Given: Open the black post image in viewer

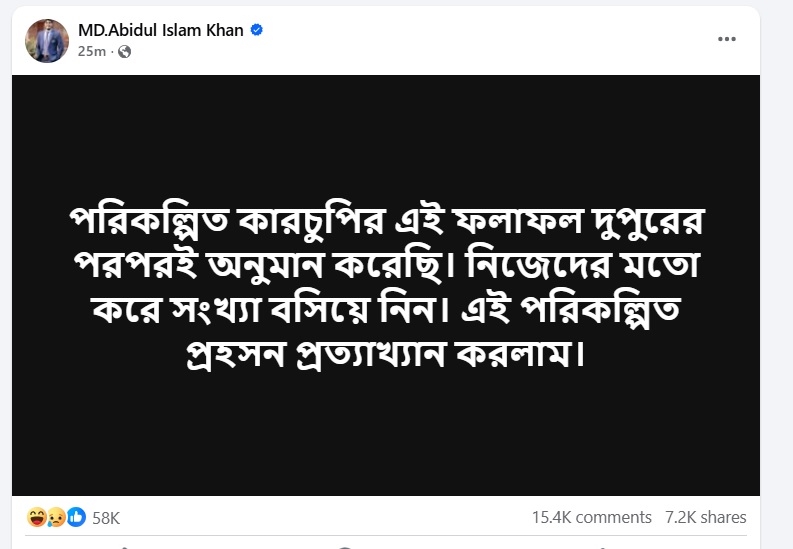Looking at the screenshot, I should click(x=386, y=440).
